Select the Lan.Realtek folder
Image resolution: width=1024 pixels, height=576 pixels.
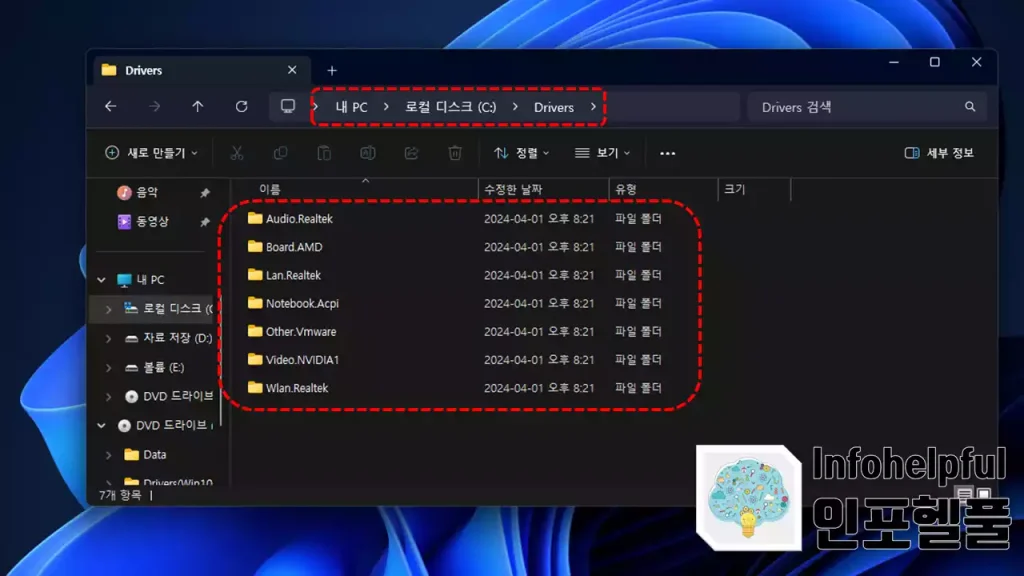click(293, 275)
